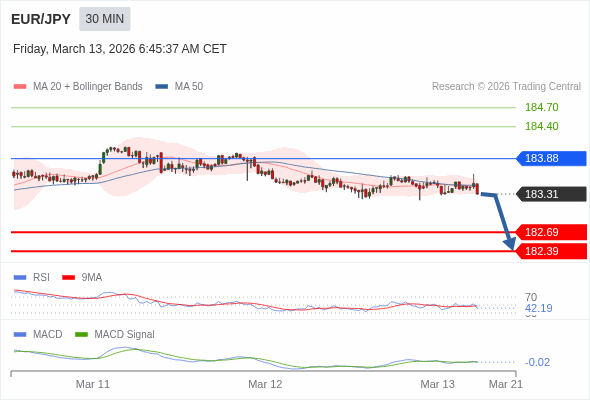Click the 30 MIN timeframe button
The image size is (590, 400).
105,19
